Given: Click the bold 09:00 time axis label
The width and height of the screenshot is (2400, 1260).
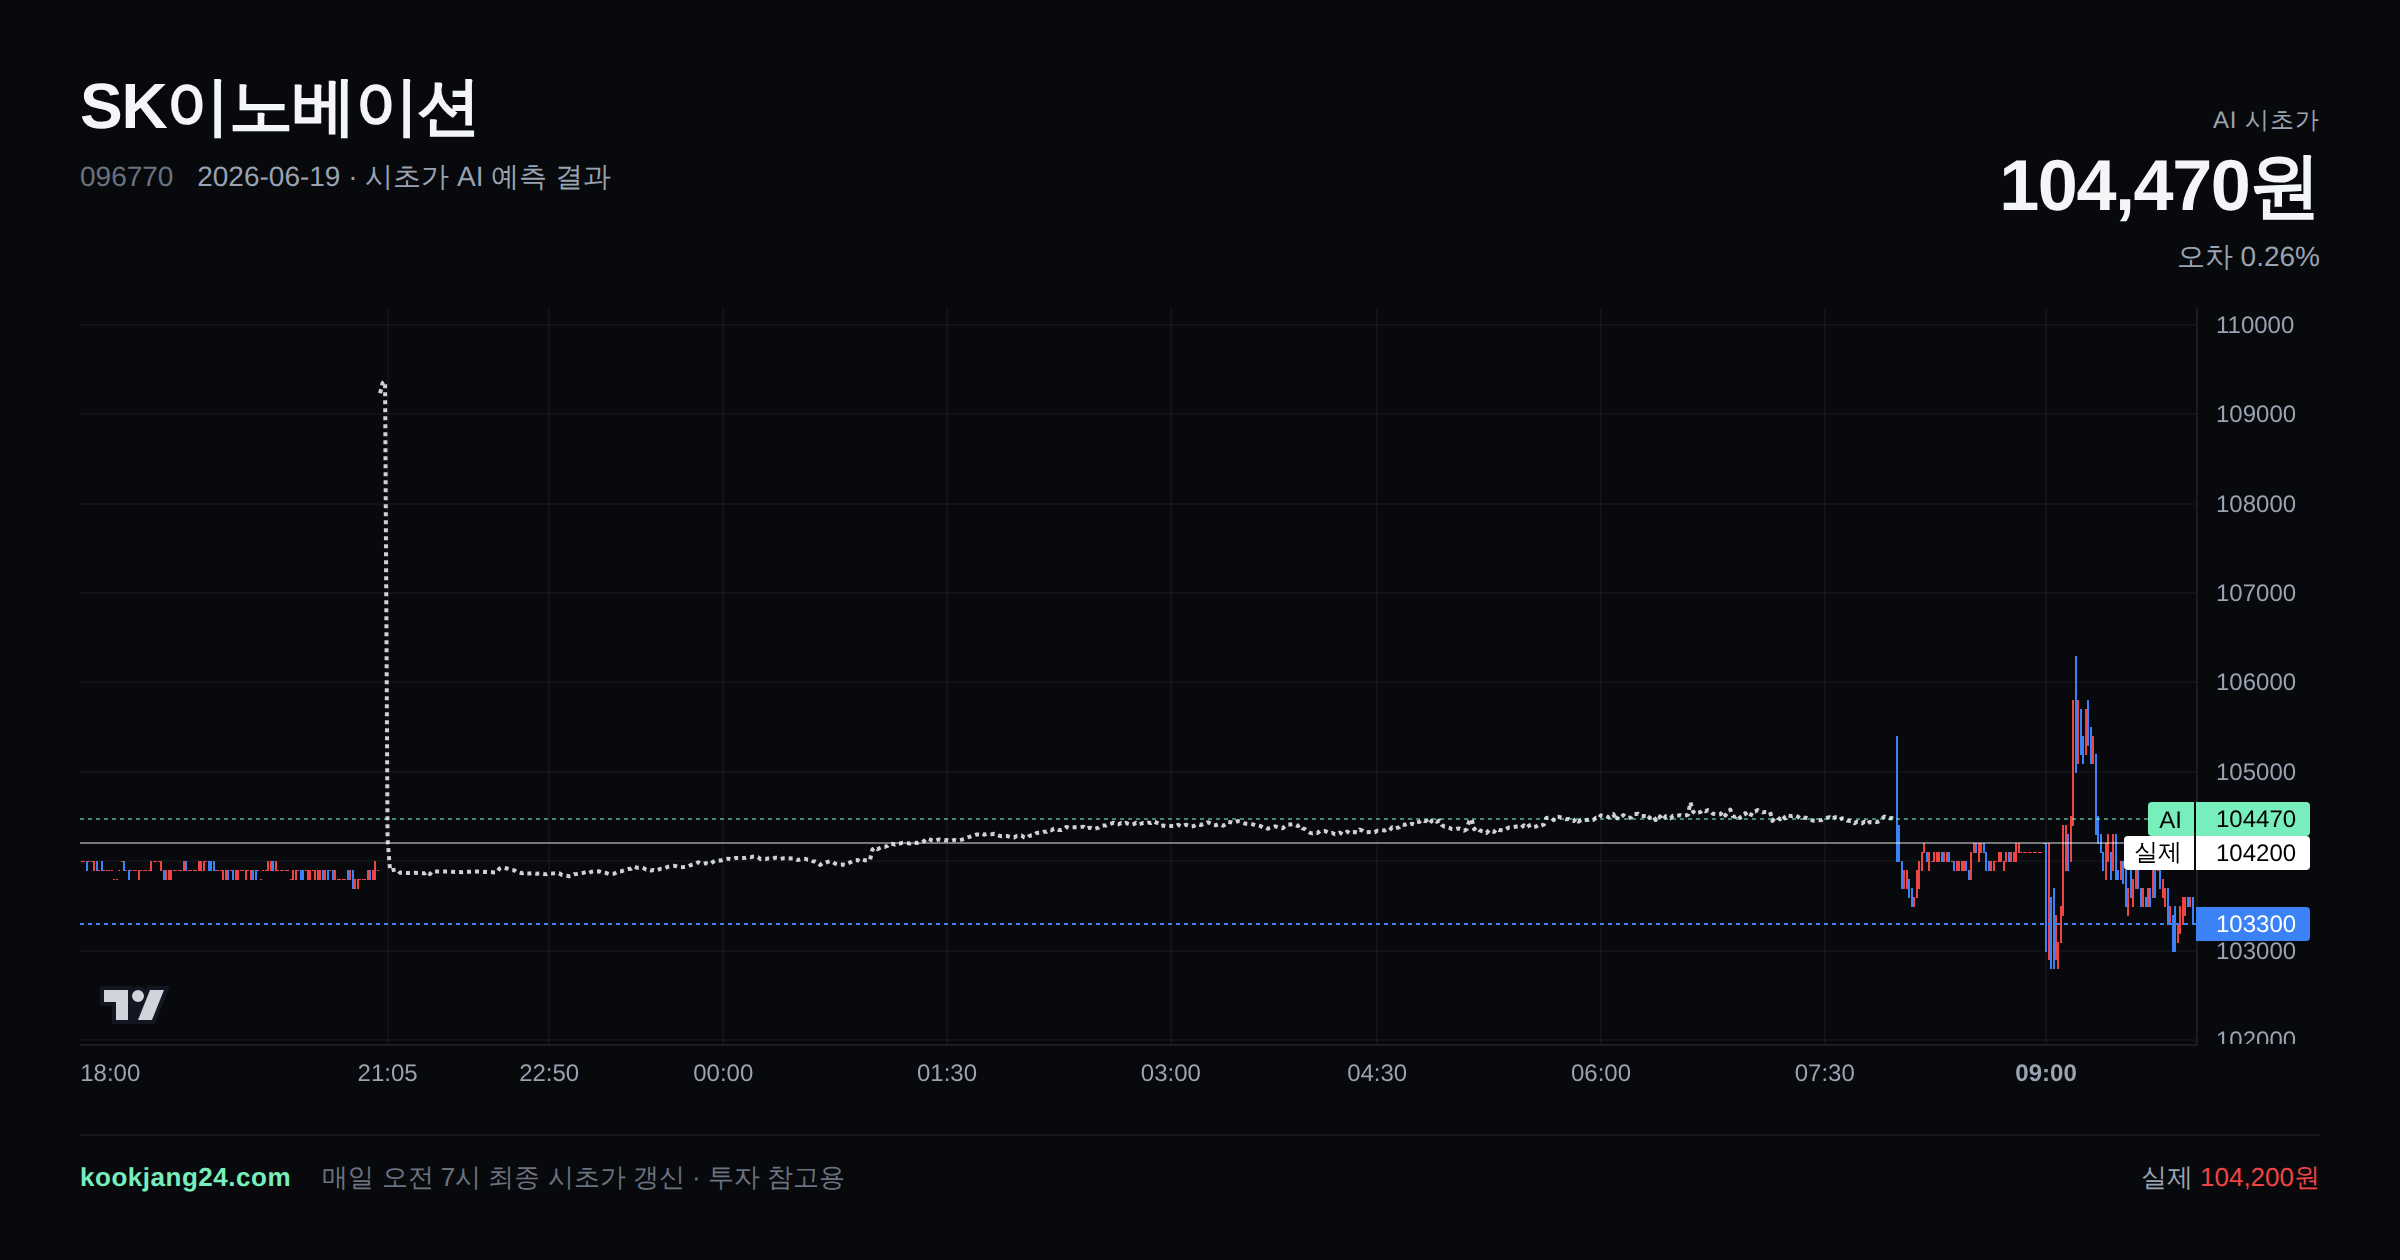Looking at the screenshot, I should pyautogui.click(x=2046, y=1073).
